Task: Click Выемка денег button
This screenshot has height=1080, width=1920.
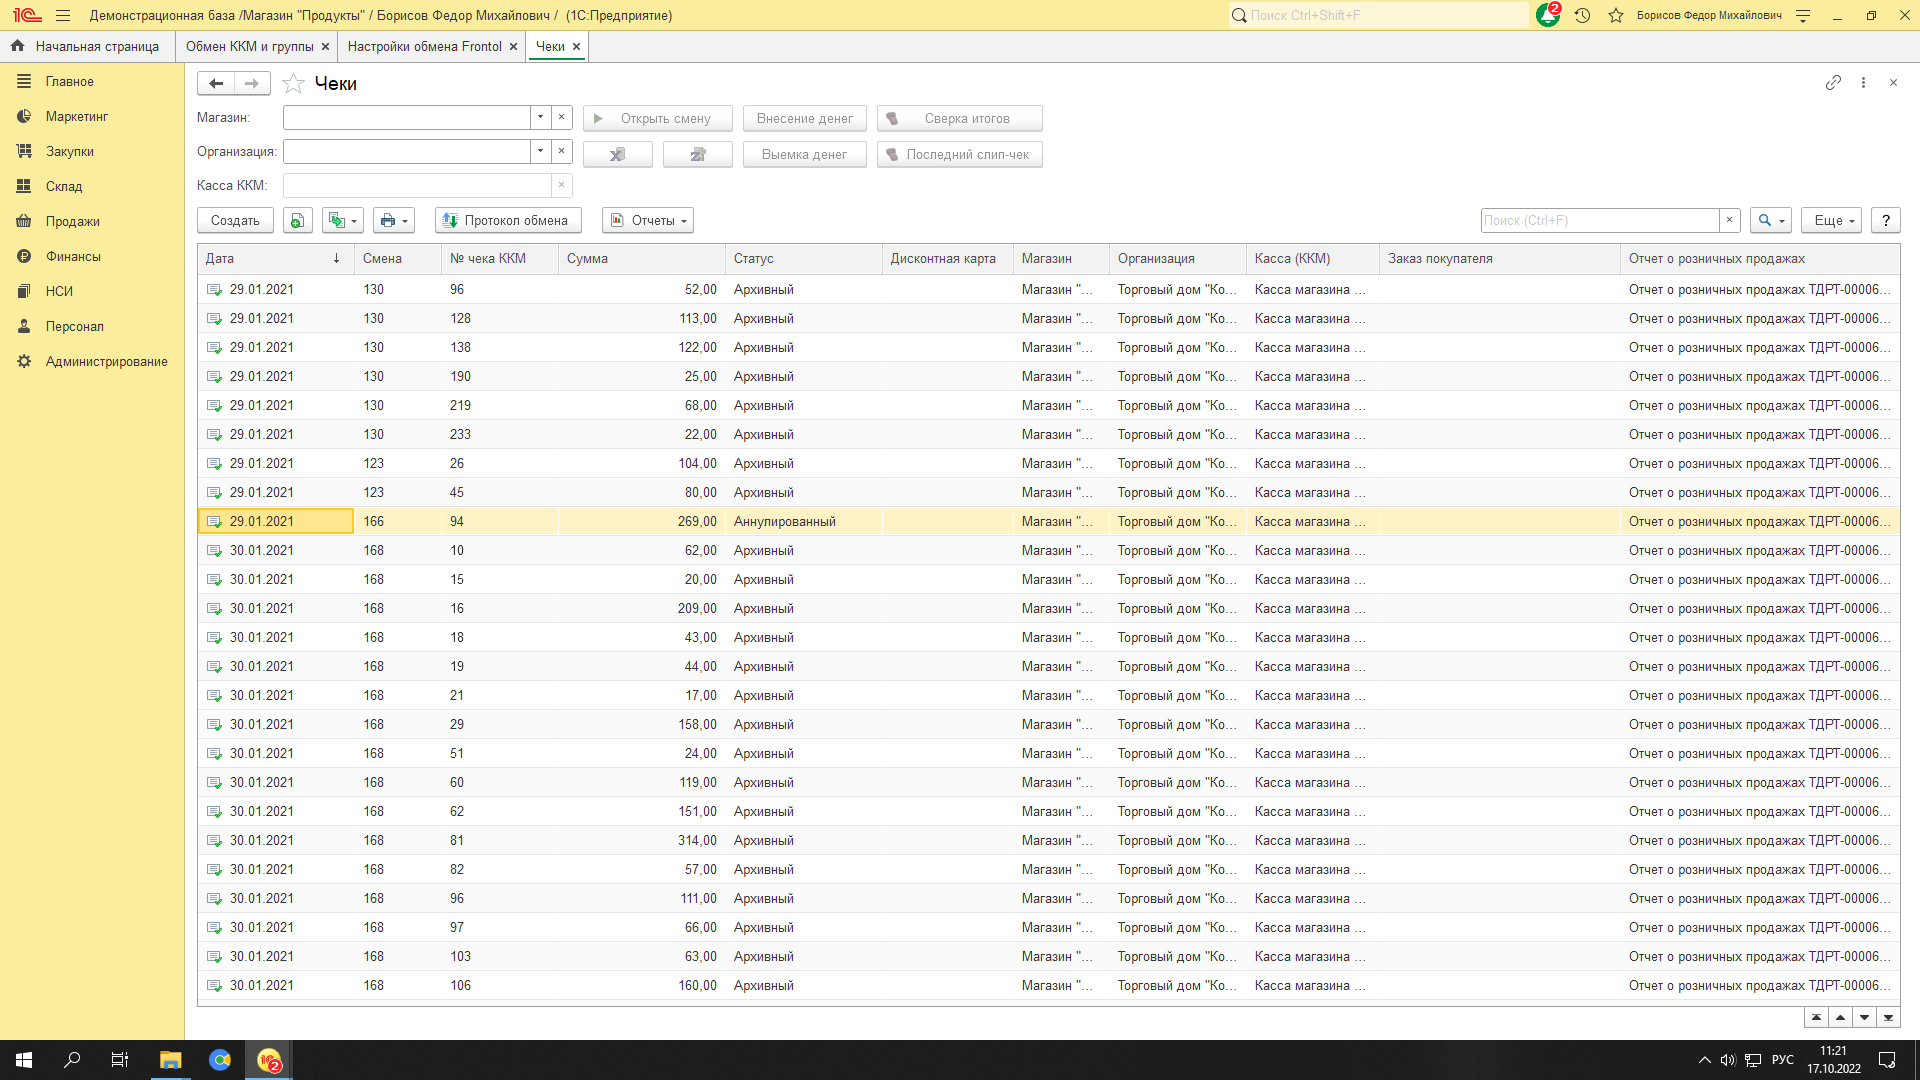Action: click(x=805, y=154)
